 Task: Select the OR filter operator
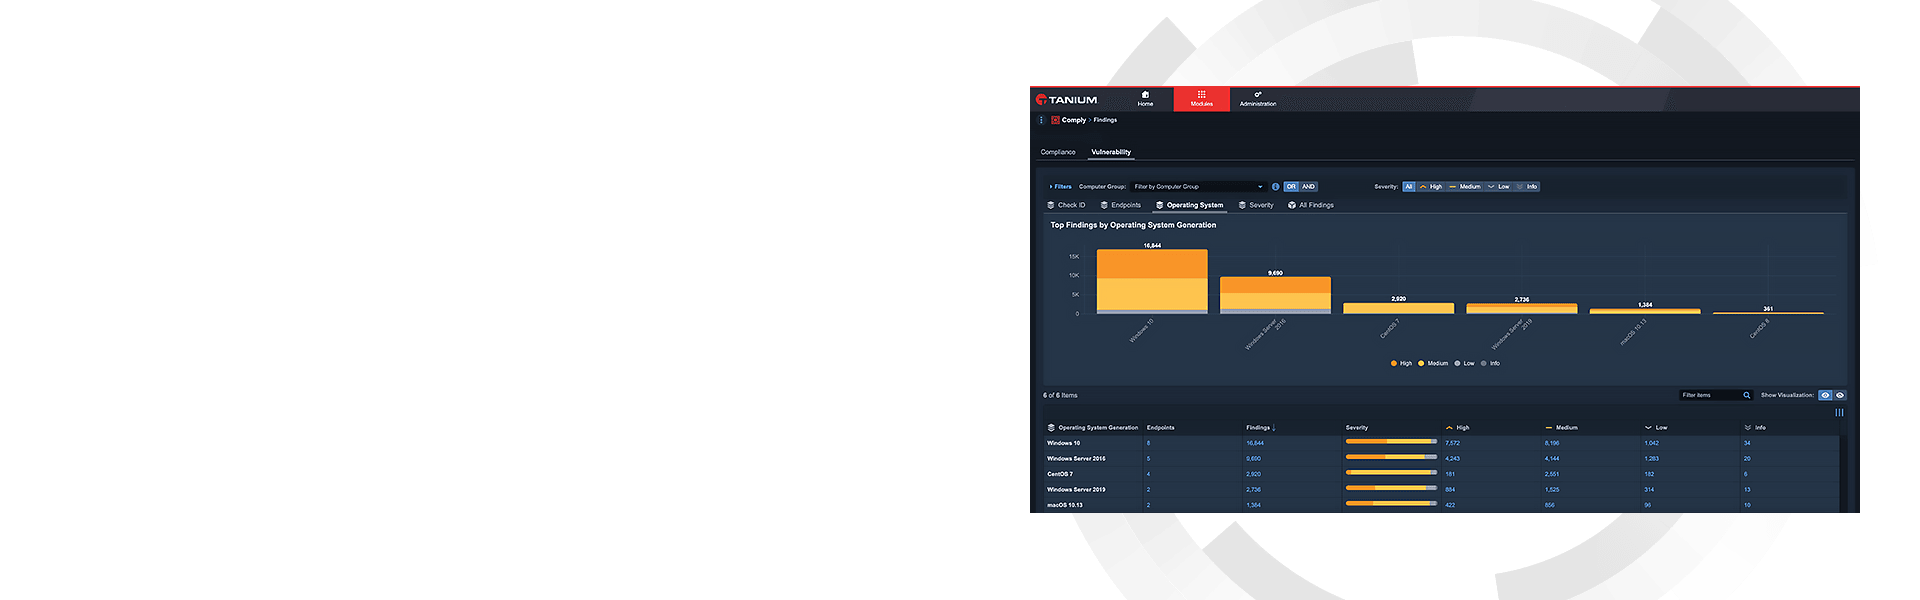pos(1291,187)
